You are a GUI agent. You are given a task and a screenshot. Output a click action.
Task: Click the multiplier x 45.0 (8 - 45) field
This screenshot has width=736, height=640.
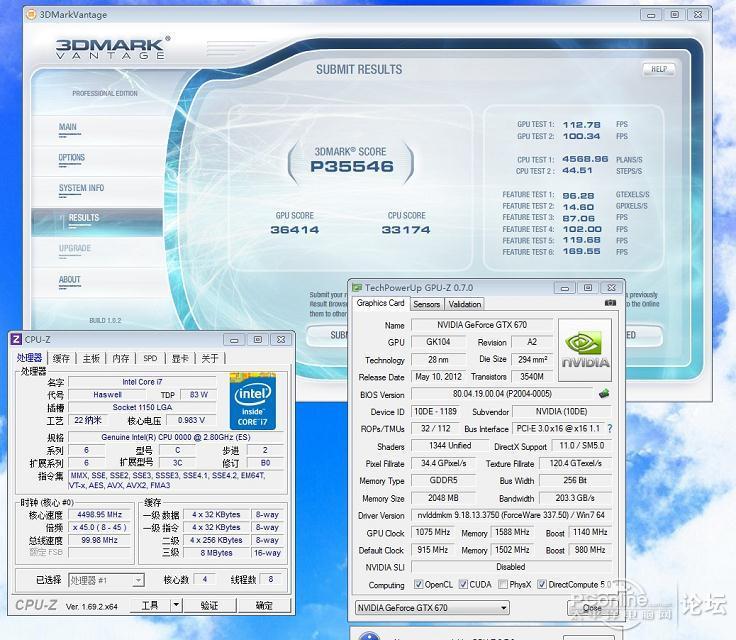tap(100, 527)
